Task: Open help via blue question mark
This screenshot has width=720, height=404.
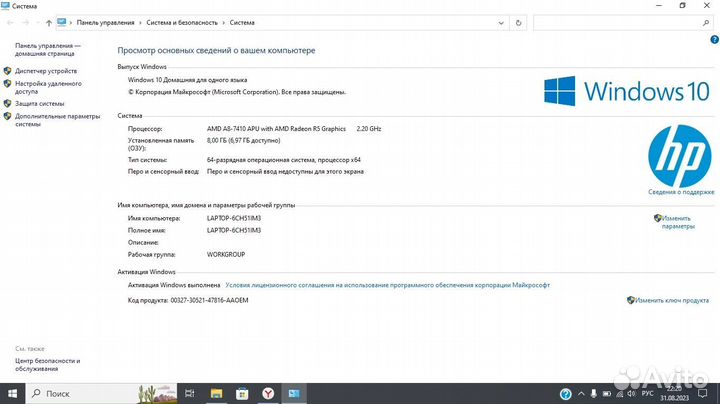Action: pyautogui.click(x=714, y=40)
